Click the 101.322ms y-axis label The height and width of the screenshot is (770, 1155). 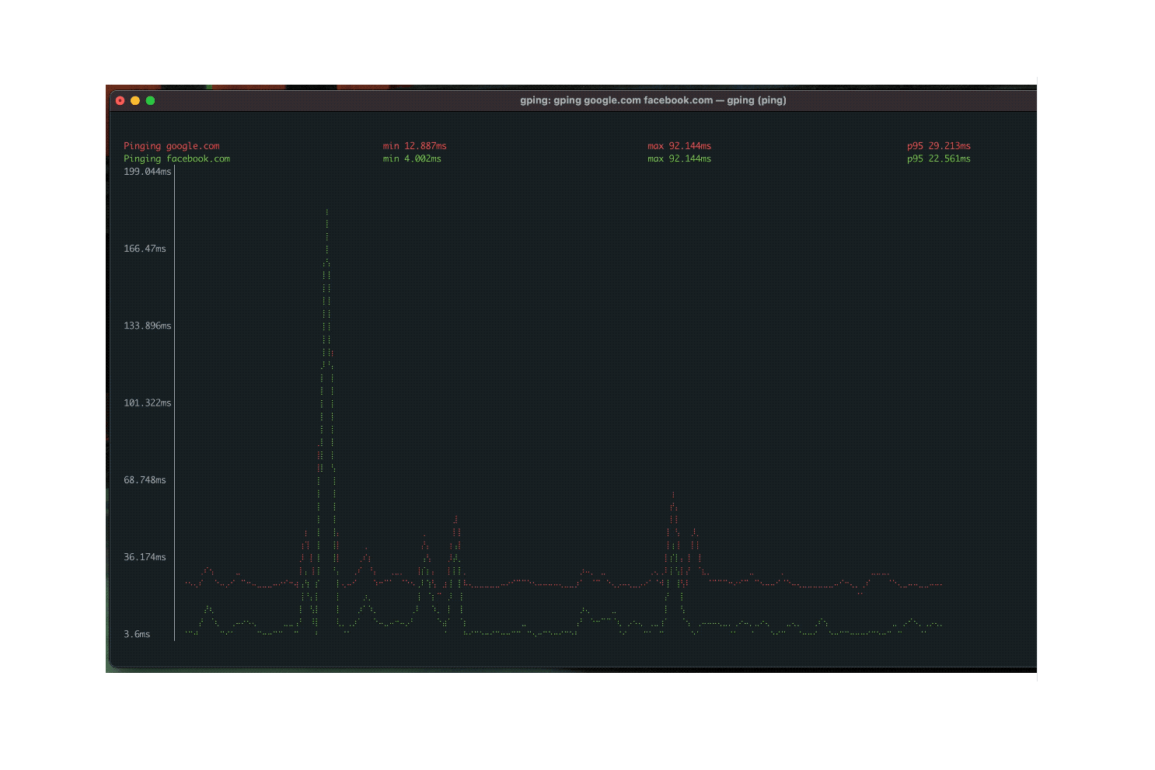[x=147, y=403]
